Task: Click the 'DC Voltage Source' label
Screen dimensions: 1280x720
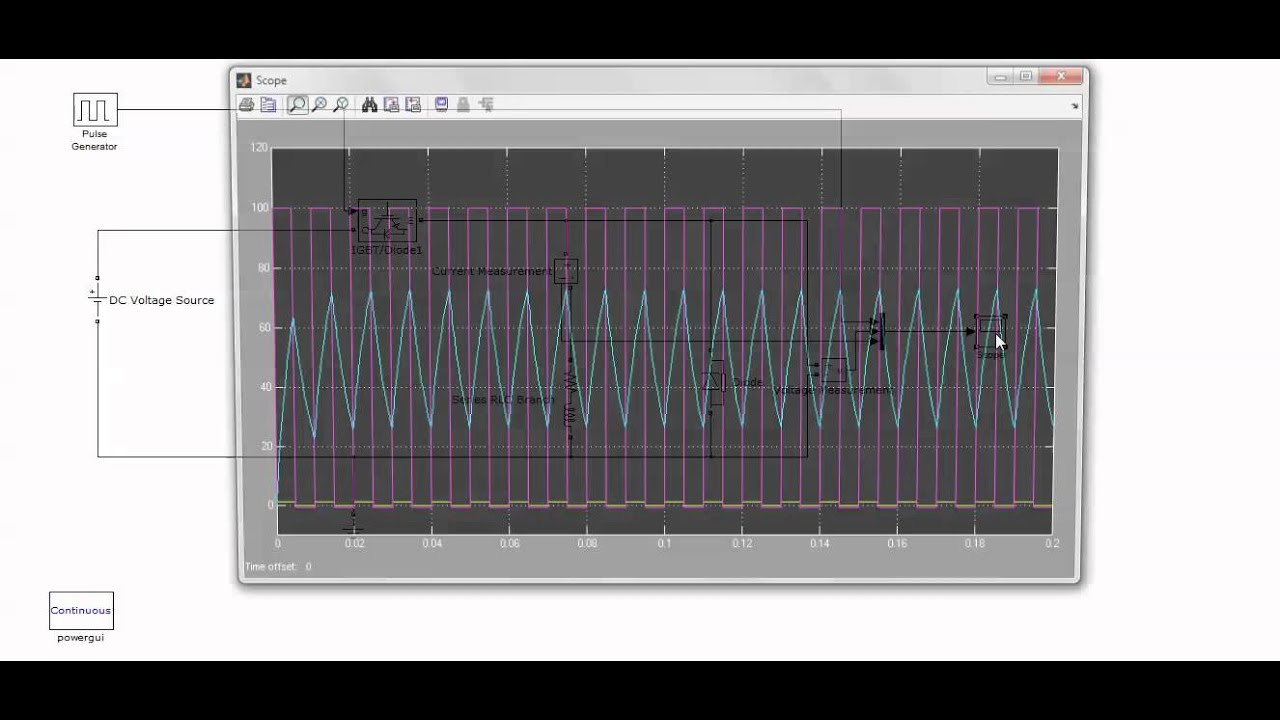Action: click(161, 300)
